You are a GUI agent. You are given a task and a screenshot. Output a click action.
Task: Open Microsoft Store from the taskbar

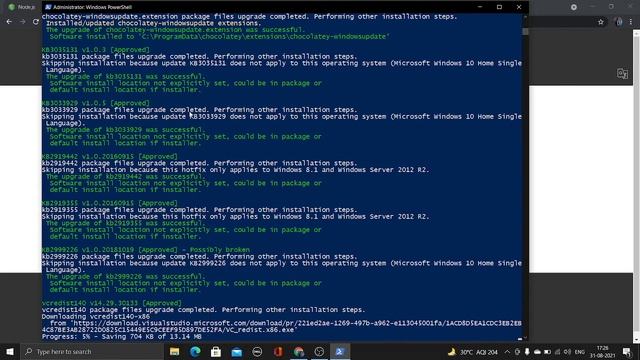coord(216,351)
